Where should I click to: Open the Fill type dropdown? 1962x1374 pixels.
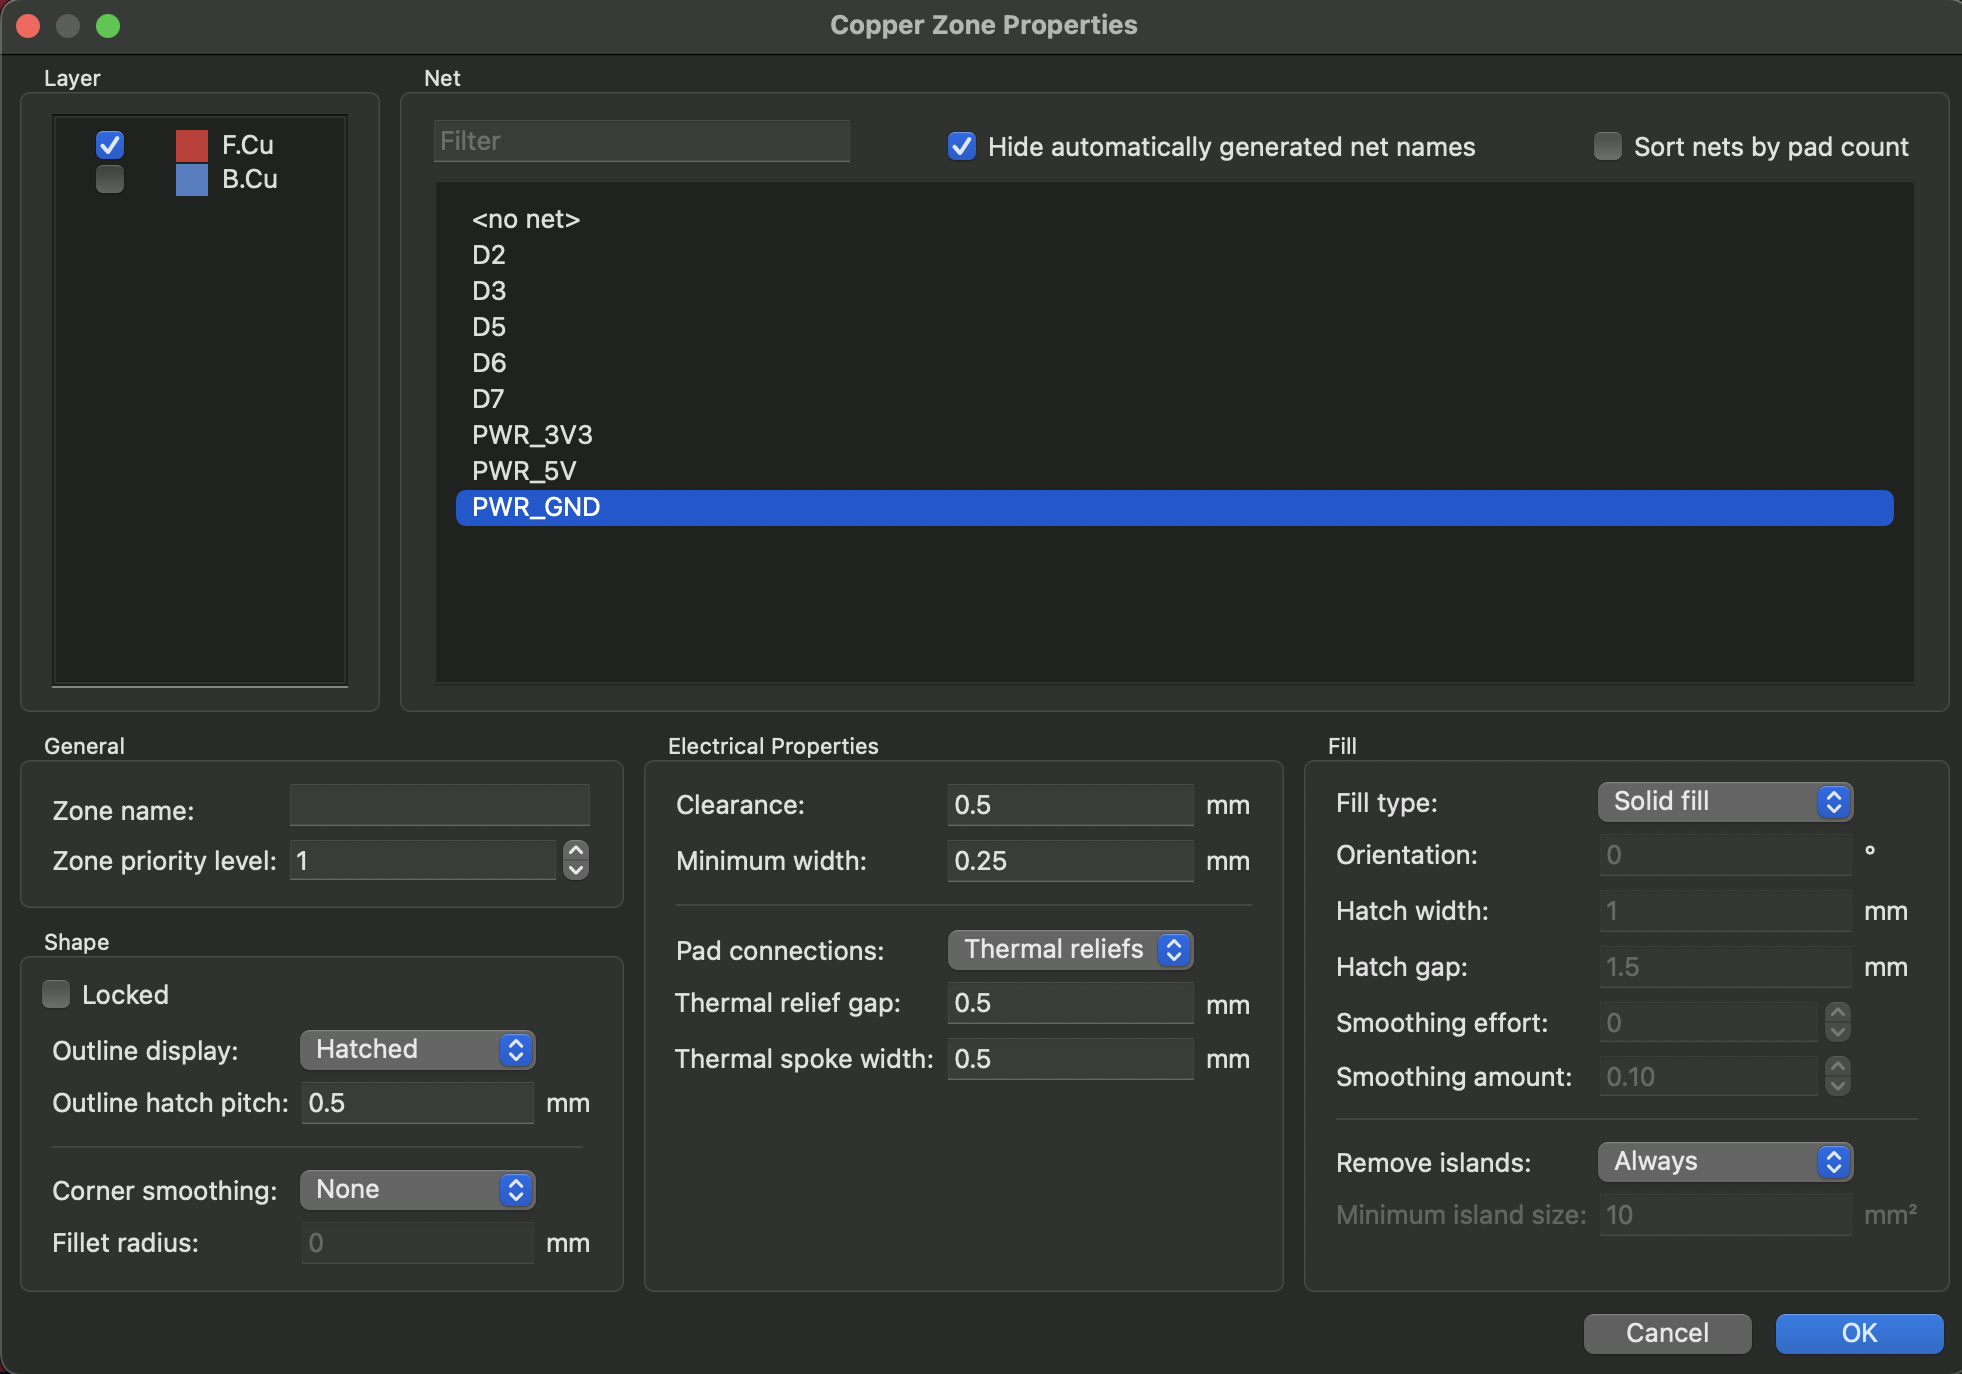pos(1725,802)
